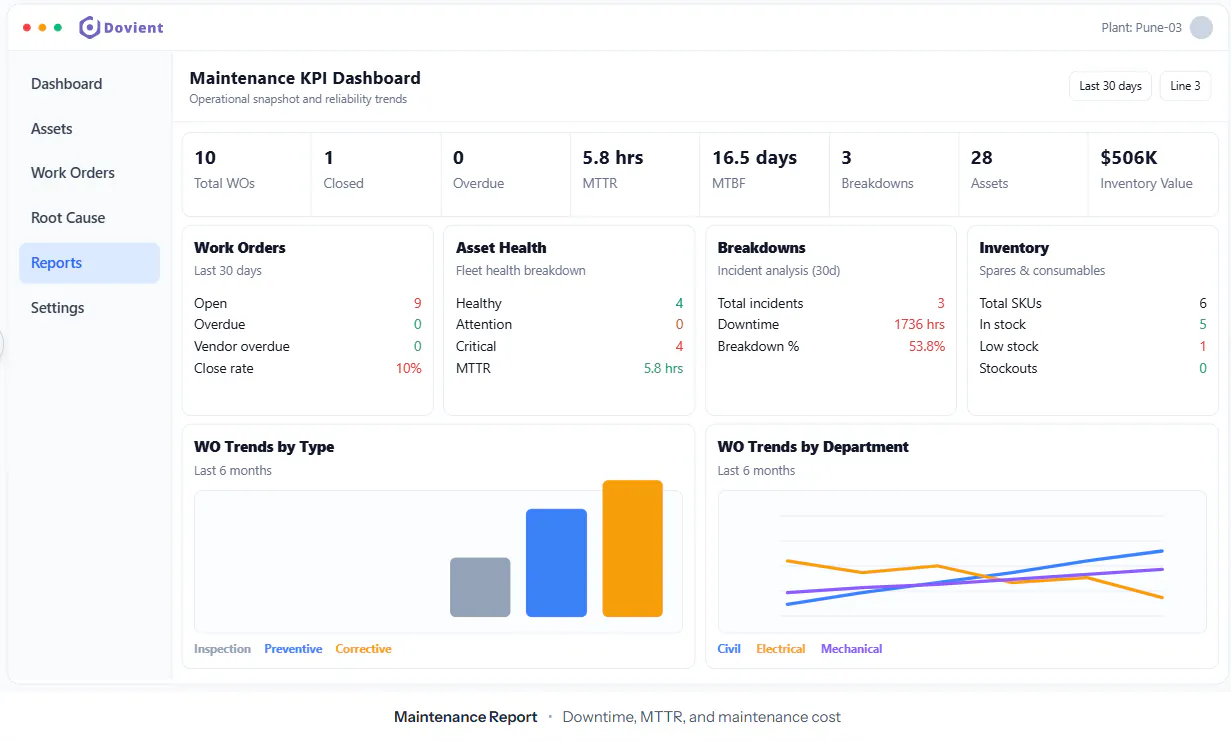Viewport: 1231px width, 742px height.
Task: Toggle the Civil legend entry
Action: [729, 649]
